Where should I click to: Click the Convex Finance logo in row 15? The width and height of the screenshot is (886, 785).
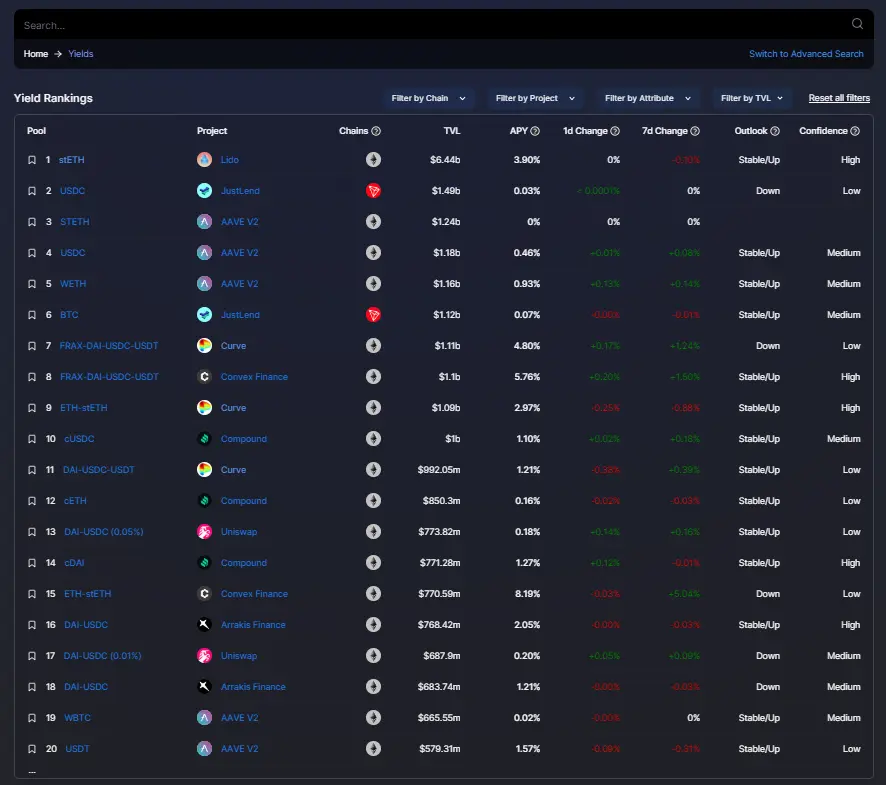pos(205,594)
